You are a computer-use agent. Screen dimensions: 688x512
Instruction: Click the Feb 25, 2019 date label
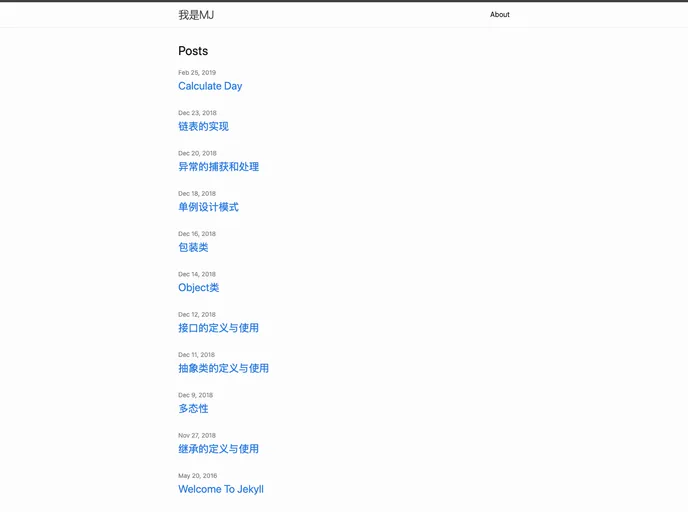[197, 73]
